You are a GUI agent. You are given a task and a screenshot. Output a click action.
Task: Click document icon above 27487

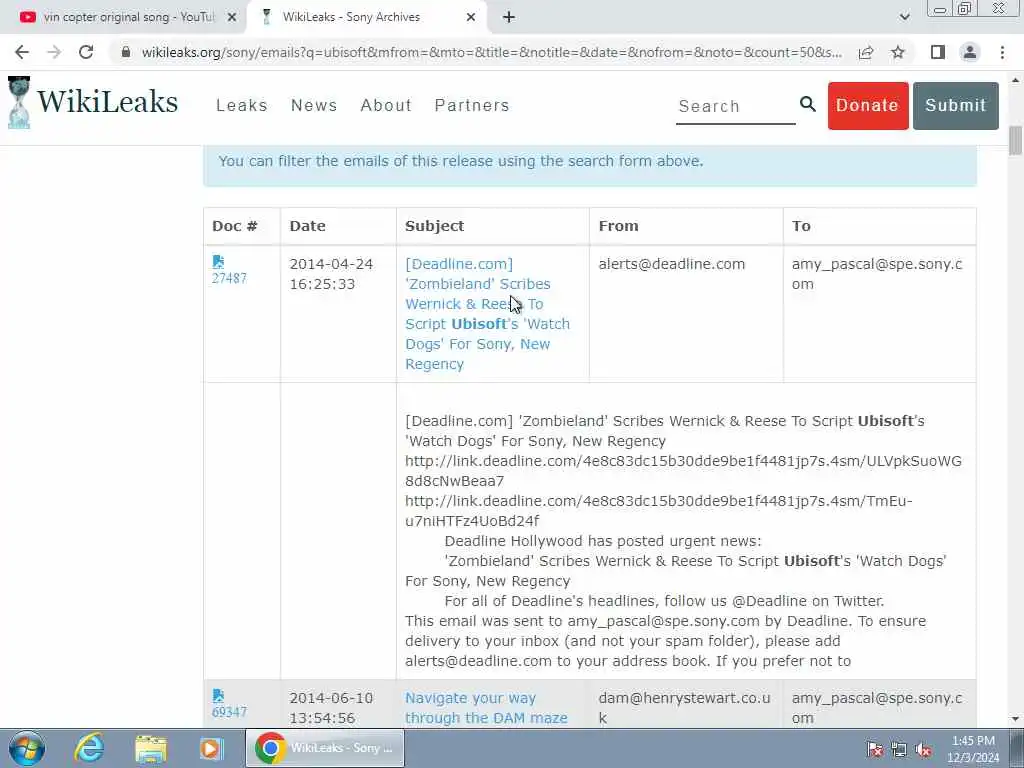pyautogui.click(x=218, y=262)
